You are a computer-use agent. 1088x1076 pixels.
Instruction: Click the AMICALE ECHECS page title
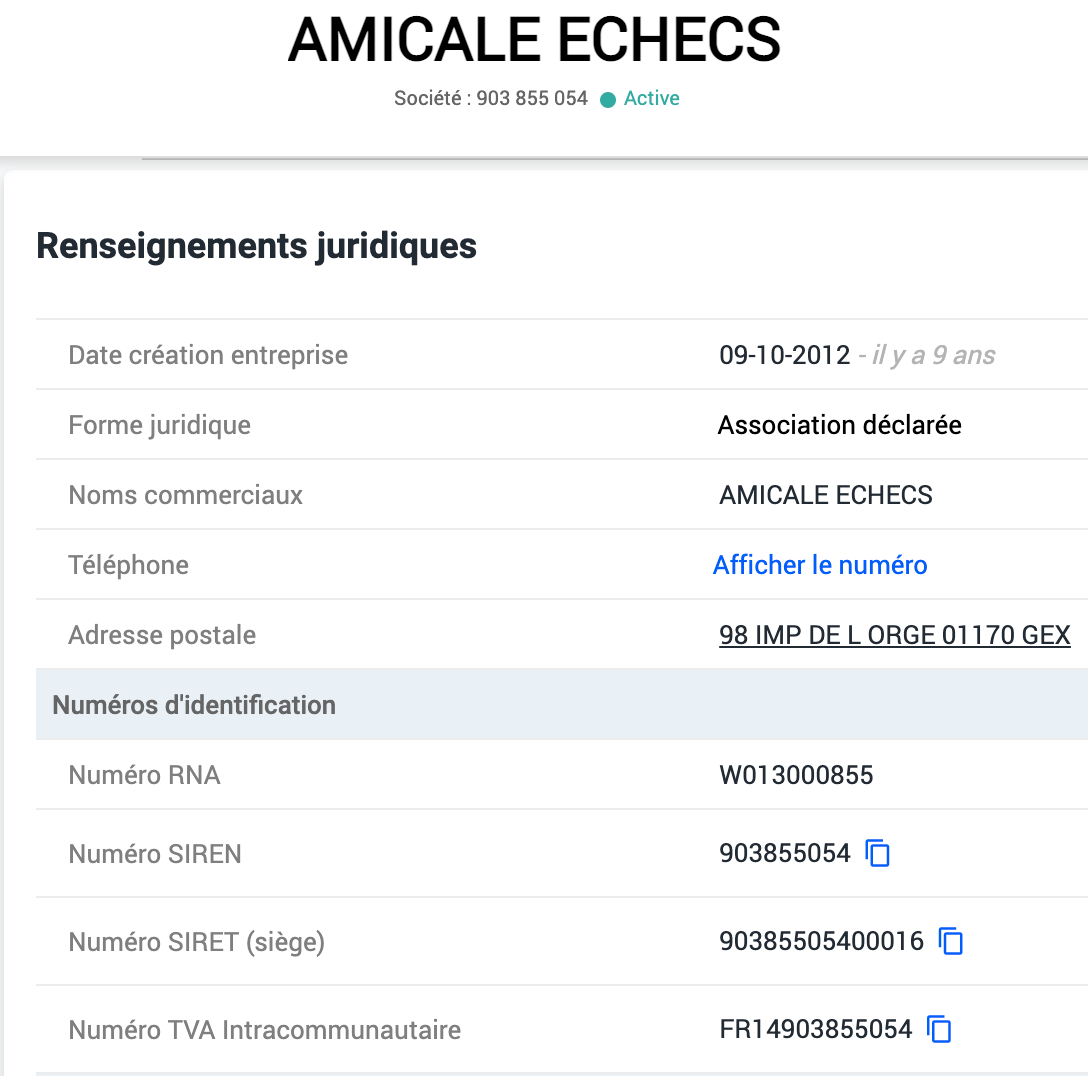pos(534,40)
